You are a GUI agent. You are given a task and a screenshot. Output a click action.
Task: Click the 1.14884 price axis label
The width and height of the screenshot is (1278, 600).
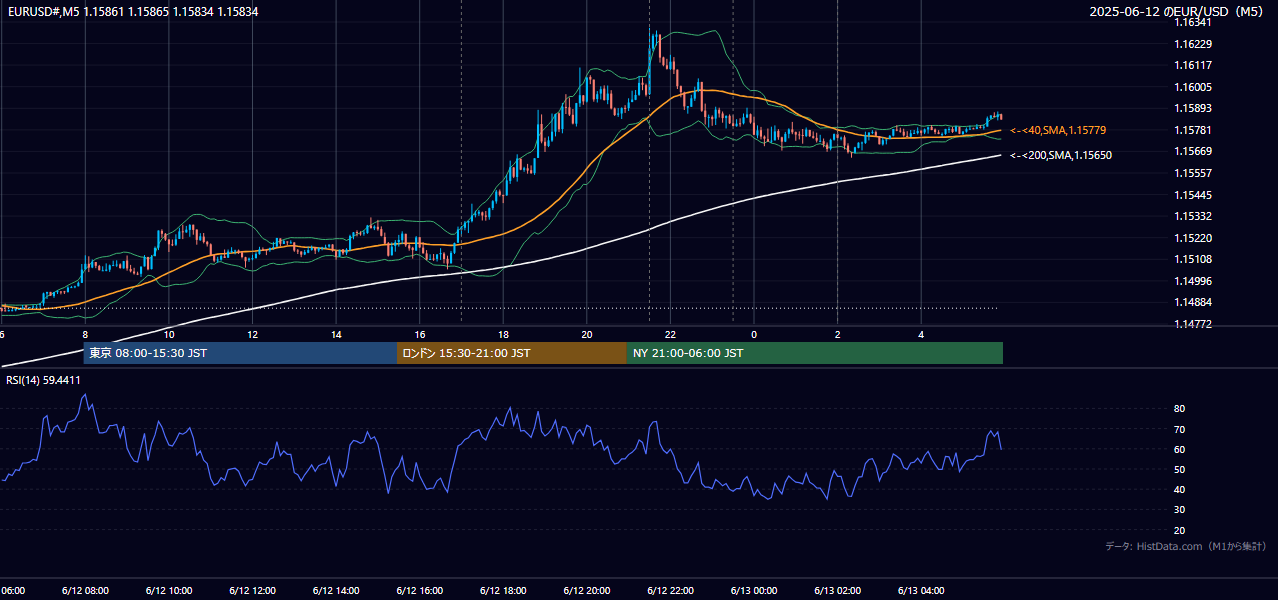[1194, 302]
